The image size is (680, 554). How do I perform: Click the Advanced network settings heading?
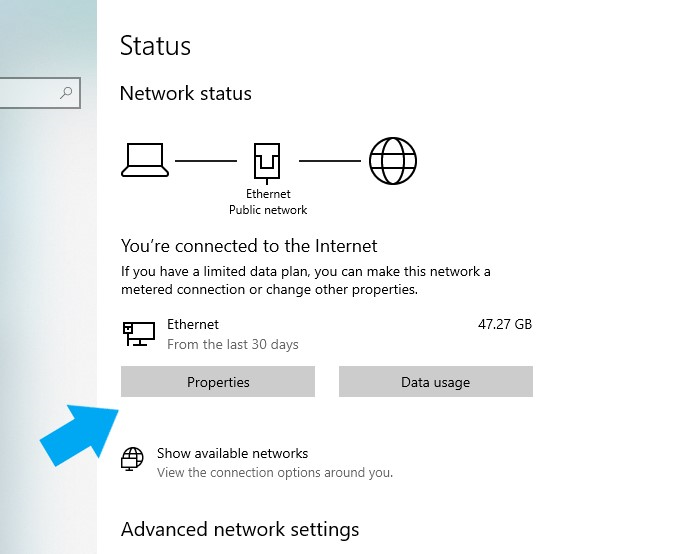click(x=239, y=529)
